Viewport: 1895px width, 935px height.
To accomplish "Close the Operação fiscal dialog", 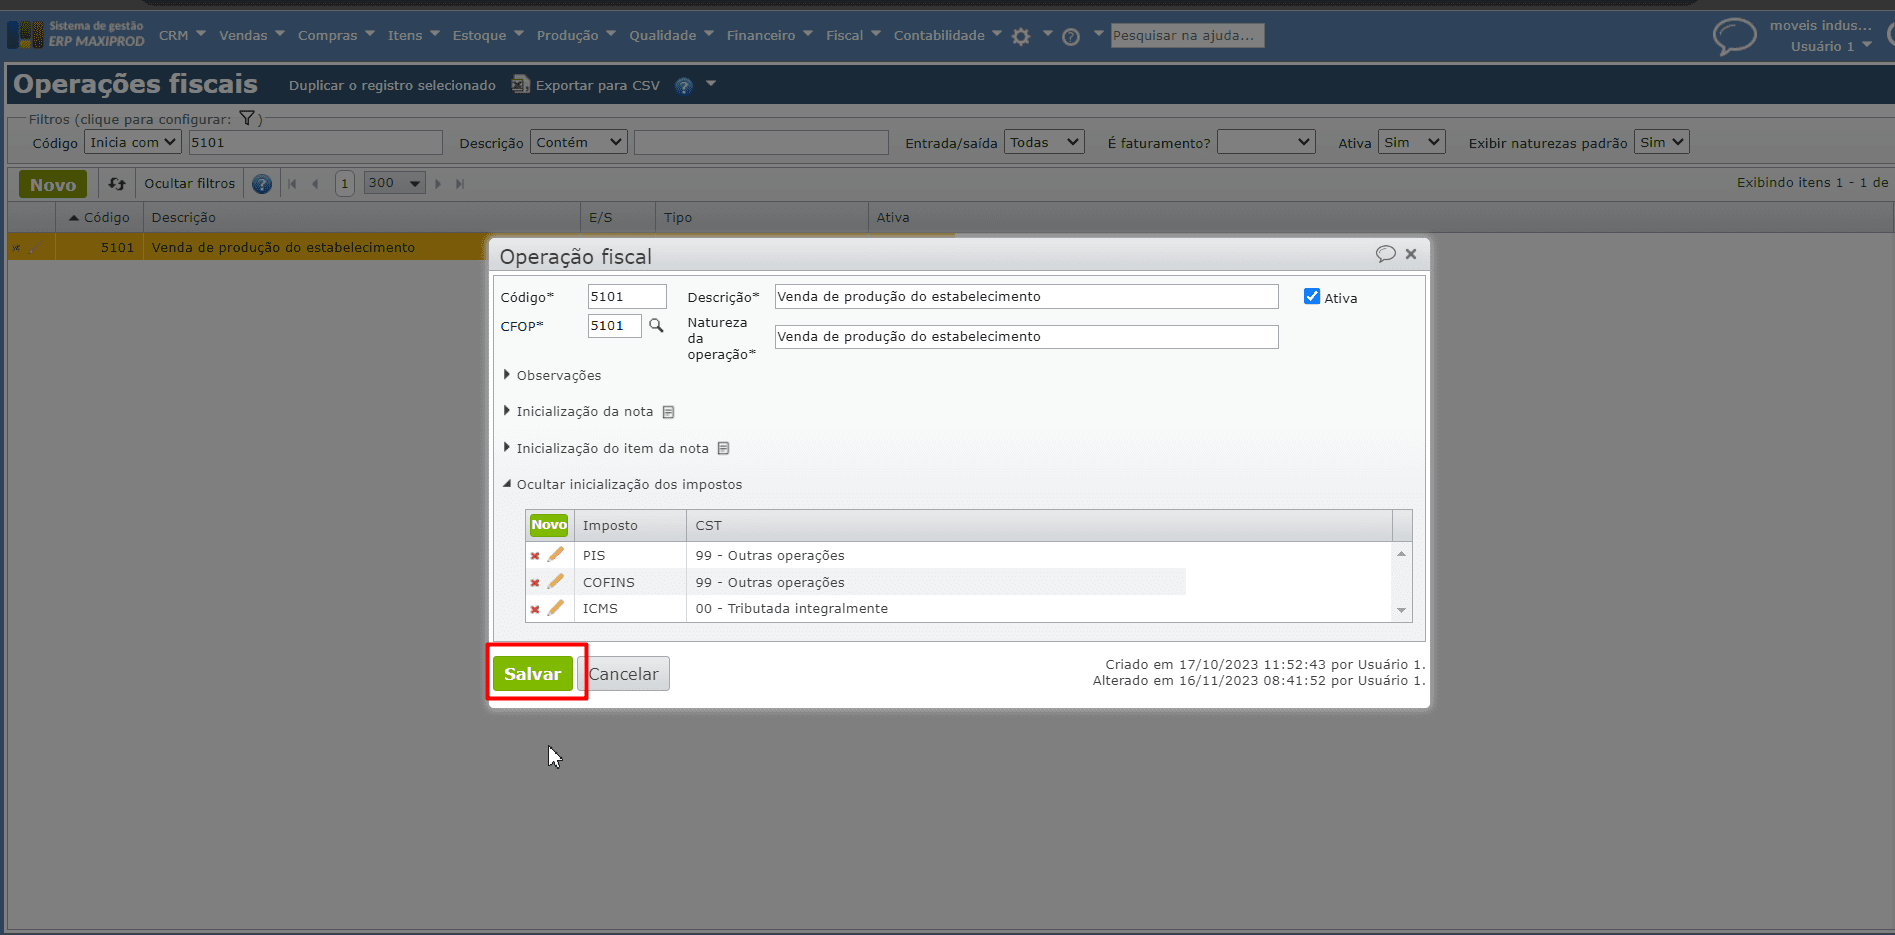I will click(1411, 254).
